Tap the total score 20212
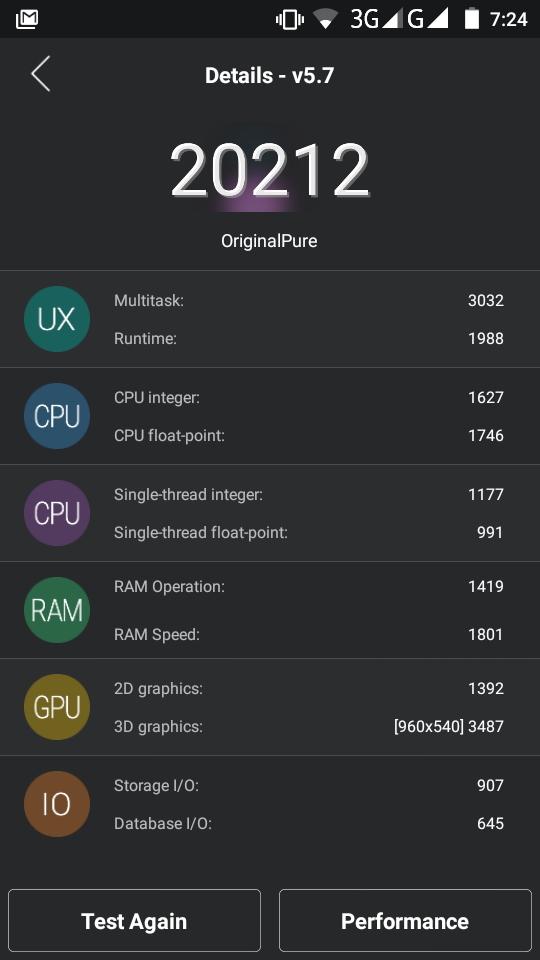Viewport: 540px width, 960px height. pos(269,170)
